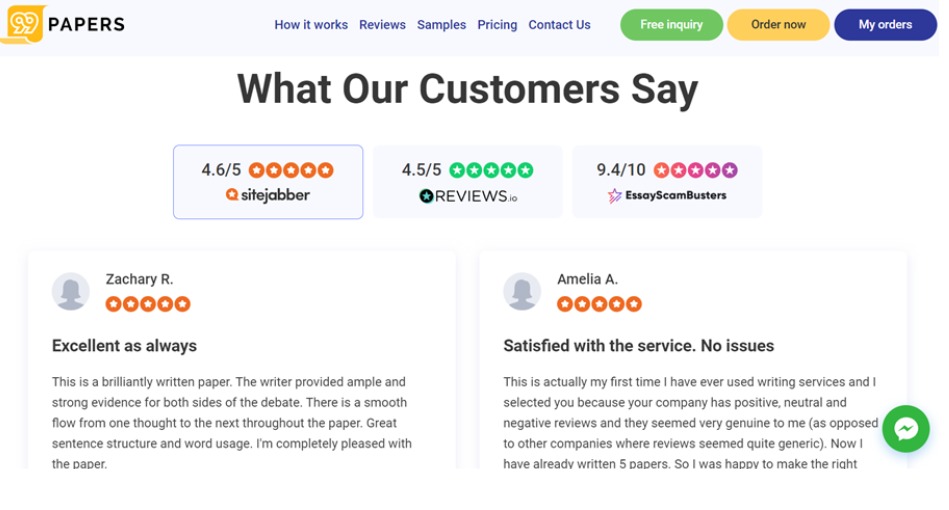Click Zachary R.'s five-star rating

pos(148,304)
